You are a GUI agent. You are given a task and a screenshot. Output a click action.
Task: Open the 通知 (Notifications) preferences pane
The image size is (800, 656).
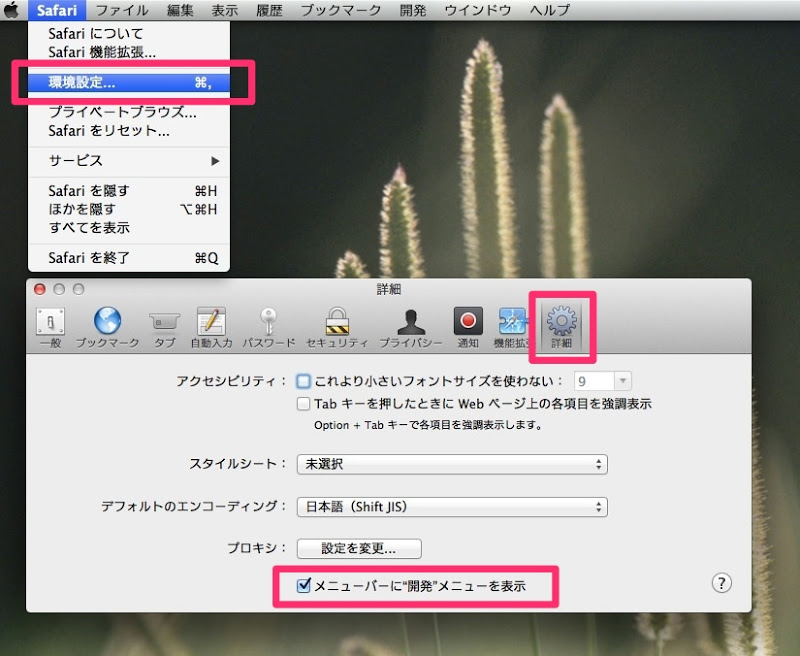click(468, 327)
